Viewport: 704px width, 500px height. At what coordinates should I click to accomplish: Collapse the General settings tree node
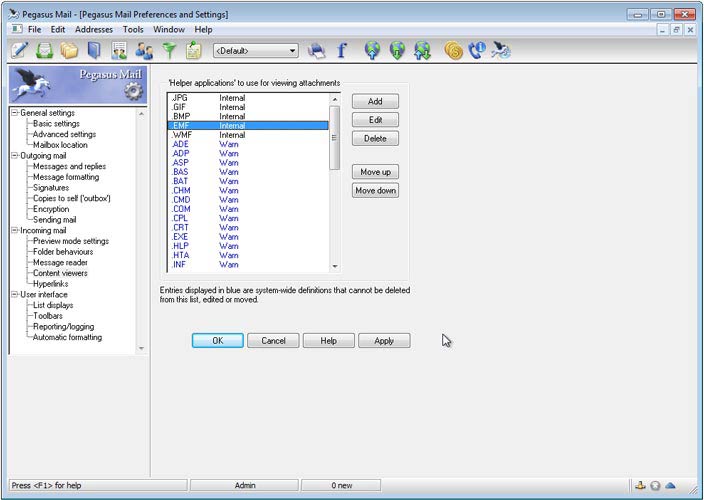(14, 113)
